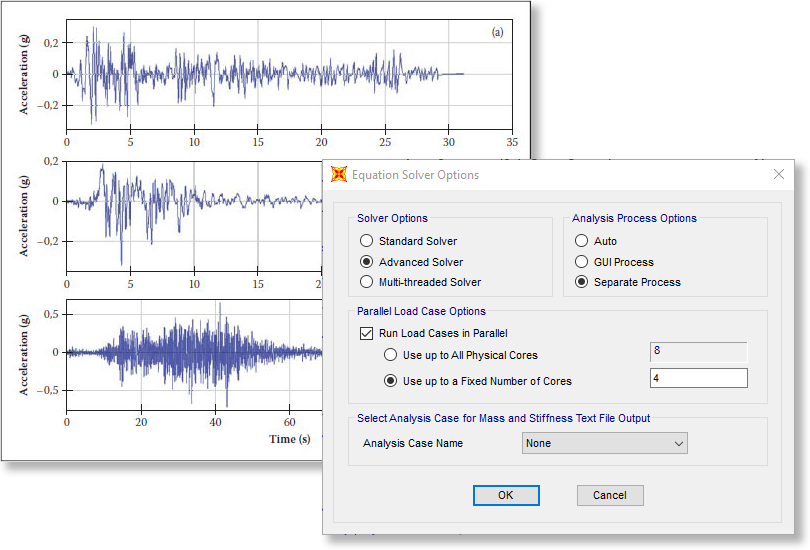Choose the Advanced Solver radio button
This screenshot has width=810, height=550.
(x=367, y=262)
